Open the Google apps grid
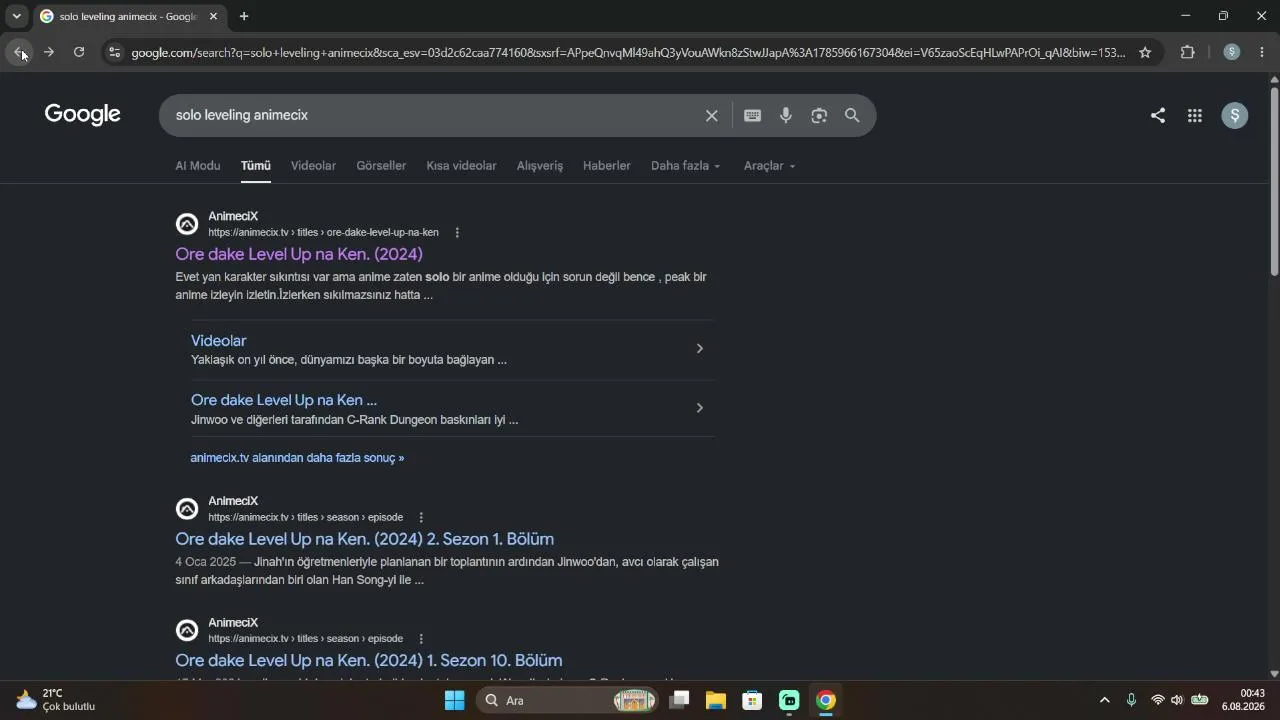 click(1195, 116)
